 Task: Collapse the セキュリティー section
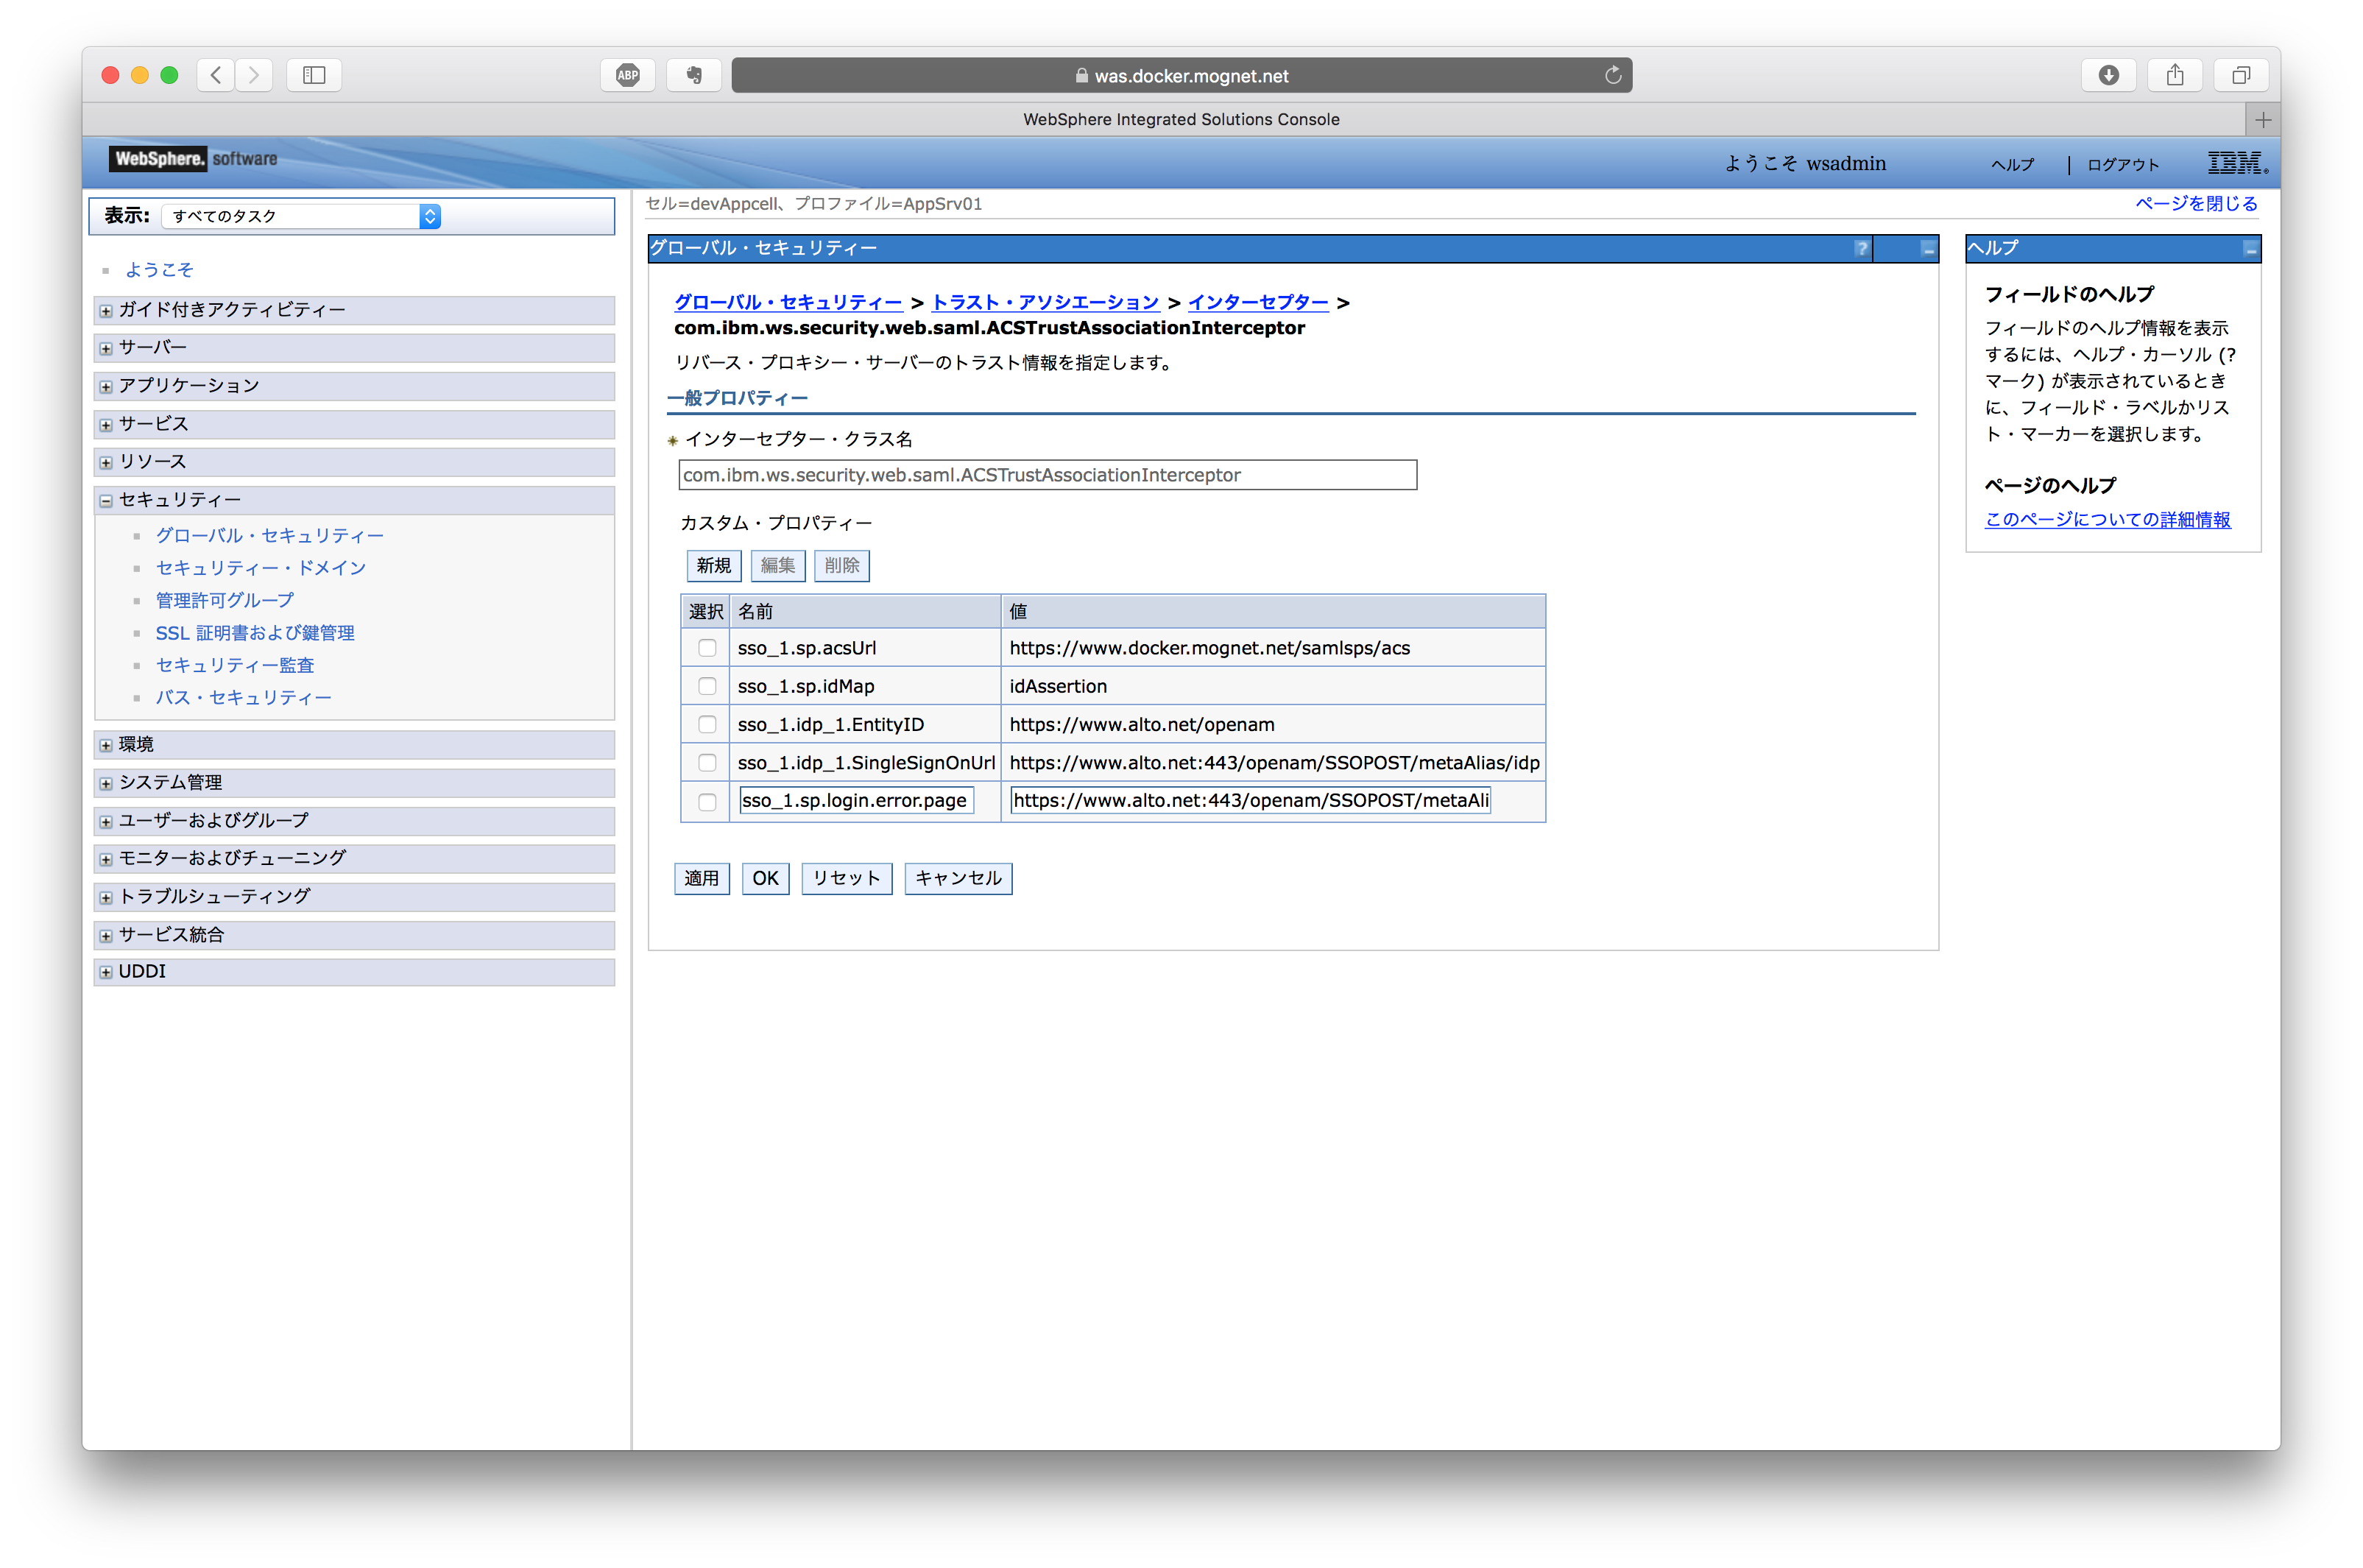point(106,500)
